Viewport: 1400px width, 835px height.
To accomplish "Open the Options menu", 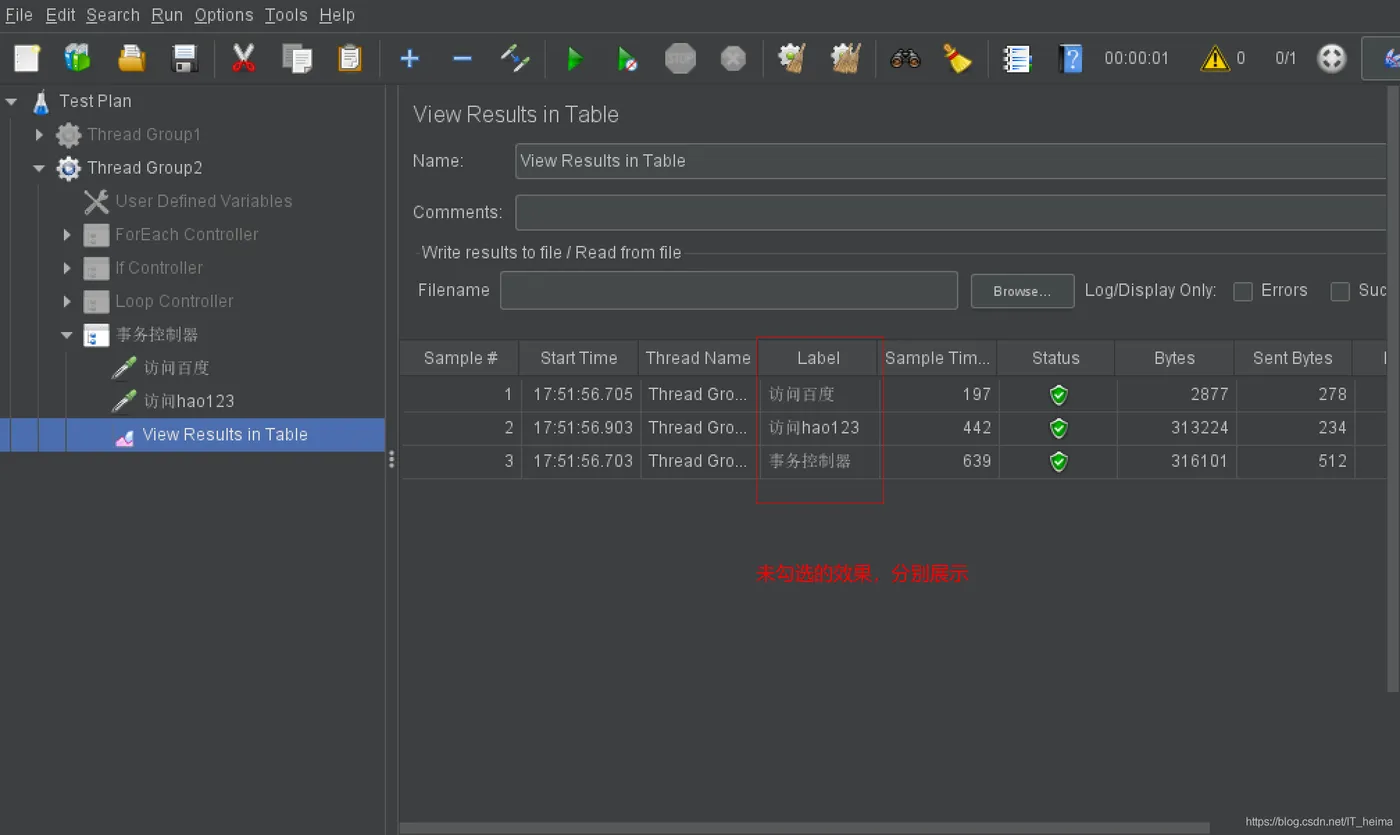I will click(x=224, y=15).
